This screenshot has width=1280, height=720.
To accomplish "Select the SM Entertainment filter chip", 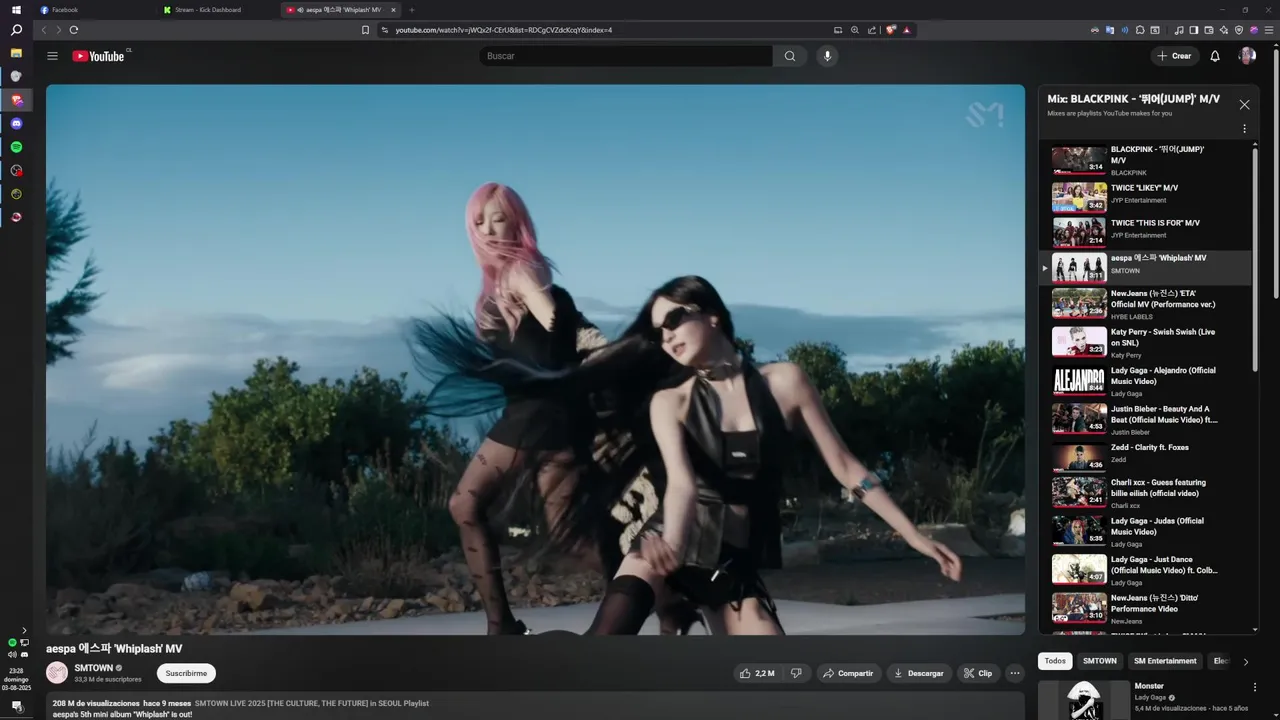I will click(x=1165, y=661).
